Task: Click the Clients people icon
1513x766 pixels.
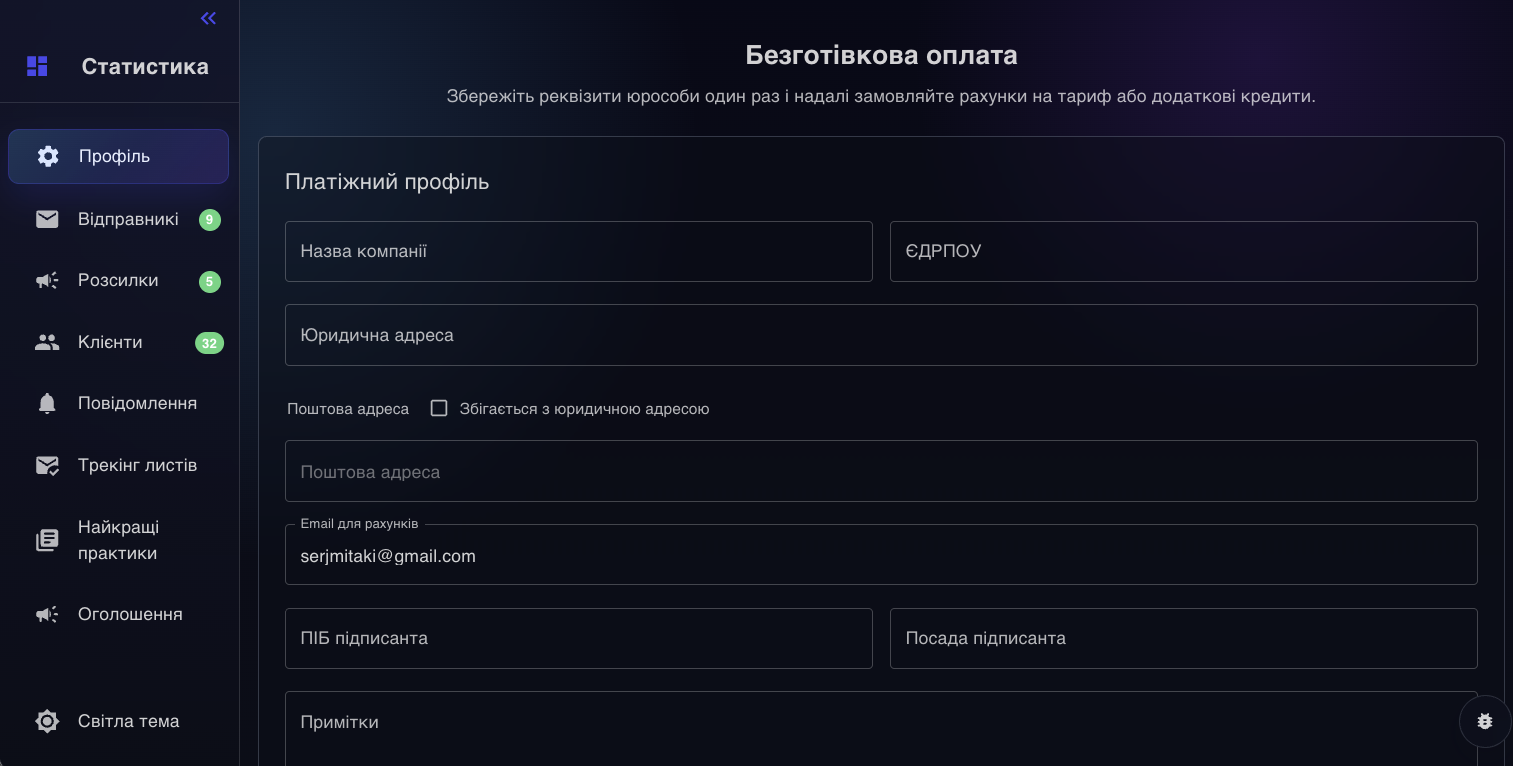Action: (x=47, y=342)
